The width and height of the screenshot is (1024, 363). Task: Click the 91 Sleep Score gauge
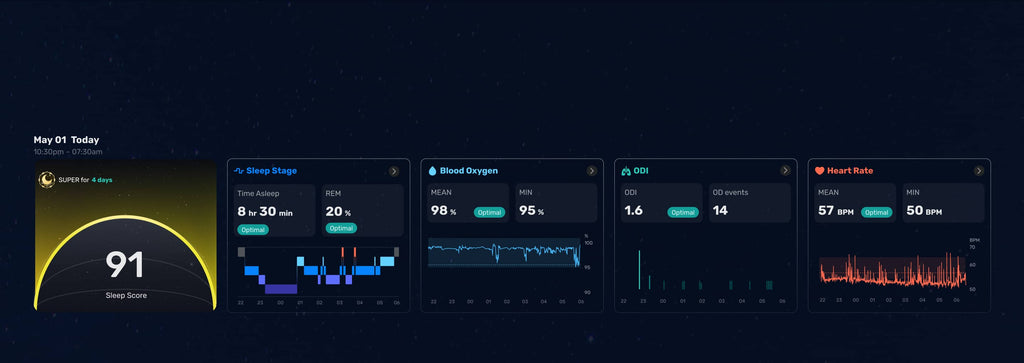tap(125, 262)
